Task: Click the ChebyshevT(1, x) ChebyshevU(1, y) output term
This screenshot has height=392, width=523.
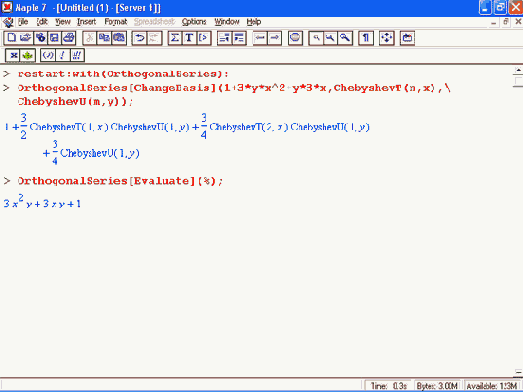Action: (x=109, y=127)
